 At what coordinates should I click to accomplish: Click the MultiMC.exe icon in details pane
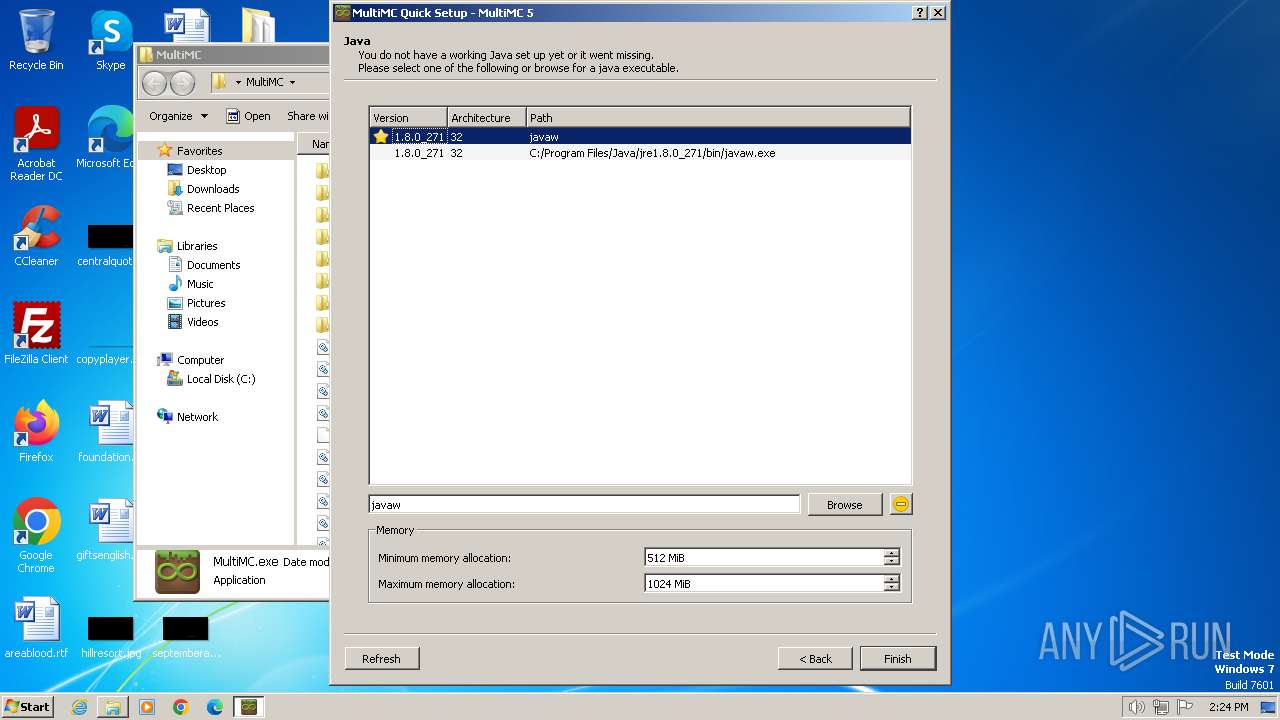click(x=177, y=572)
